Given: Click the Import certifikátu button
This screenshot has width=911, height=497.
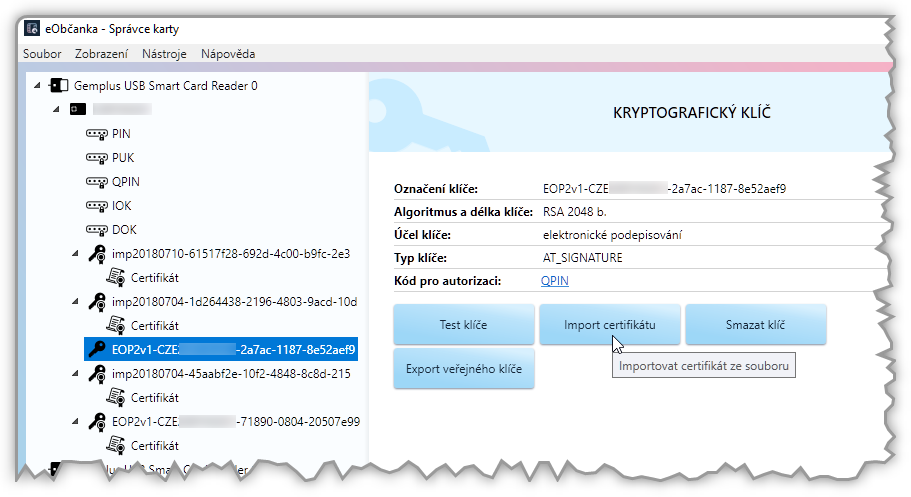Looking at the screenshot, I should pos(609,324).
